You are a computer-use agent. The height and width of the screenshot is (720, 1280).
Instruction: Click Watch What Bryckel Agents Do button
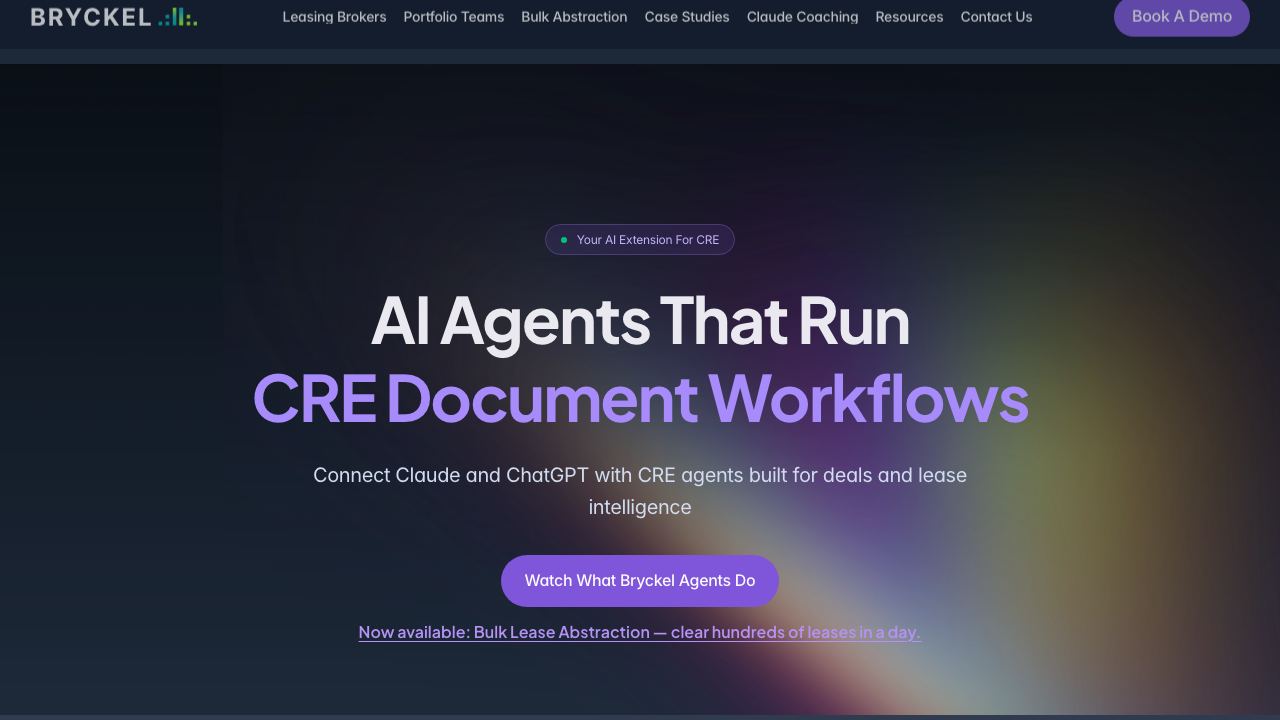tap(640, 581)
